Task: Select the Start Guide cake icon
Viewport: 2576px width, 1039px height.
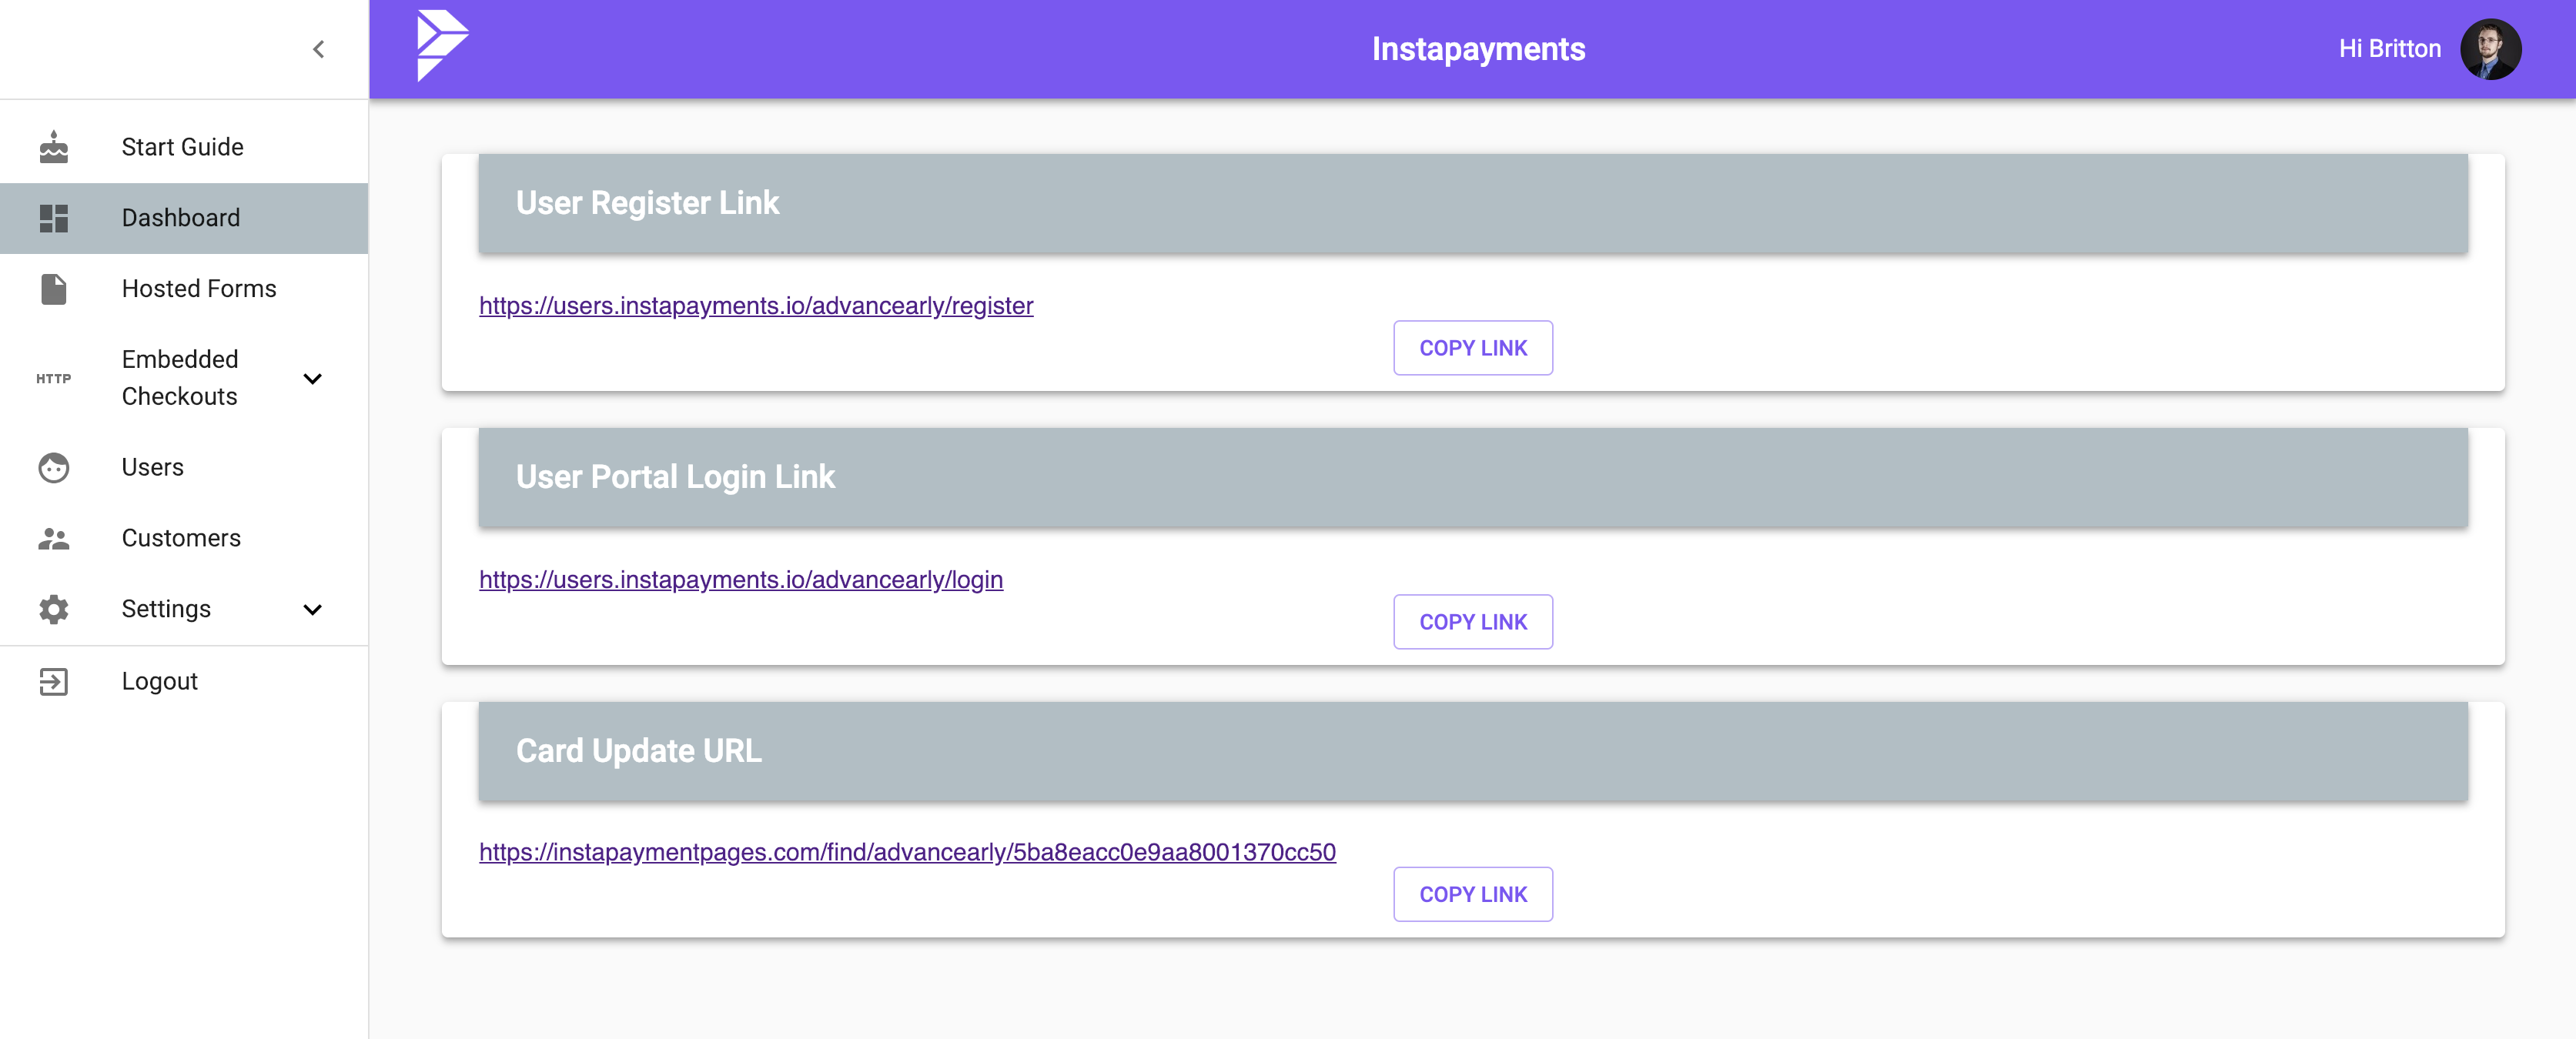Action: point(53,146)
